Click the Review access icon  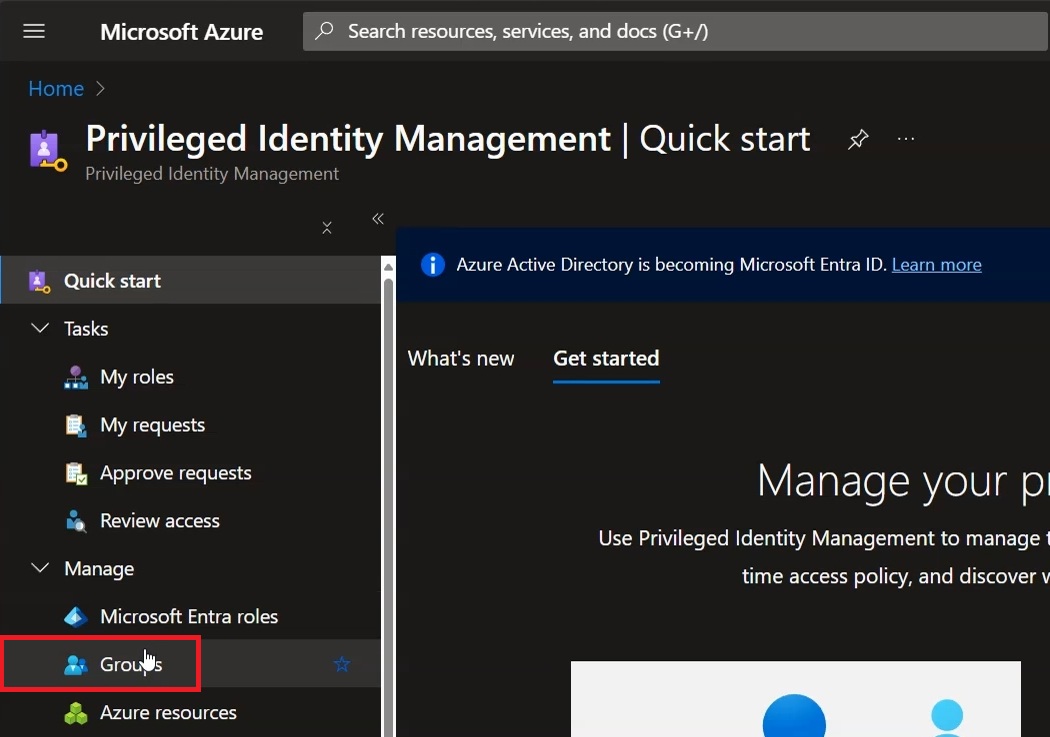click(x=76, y=521)
